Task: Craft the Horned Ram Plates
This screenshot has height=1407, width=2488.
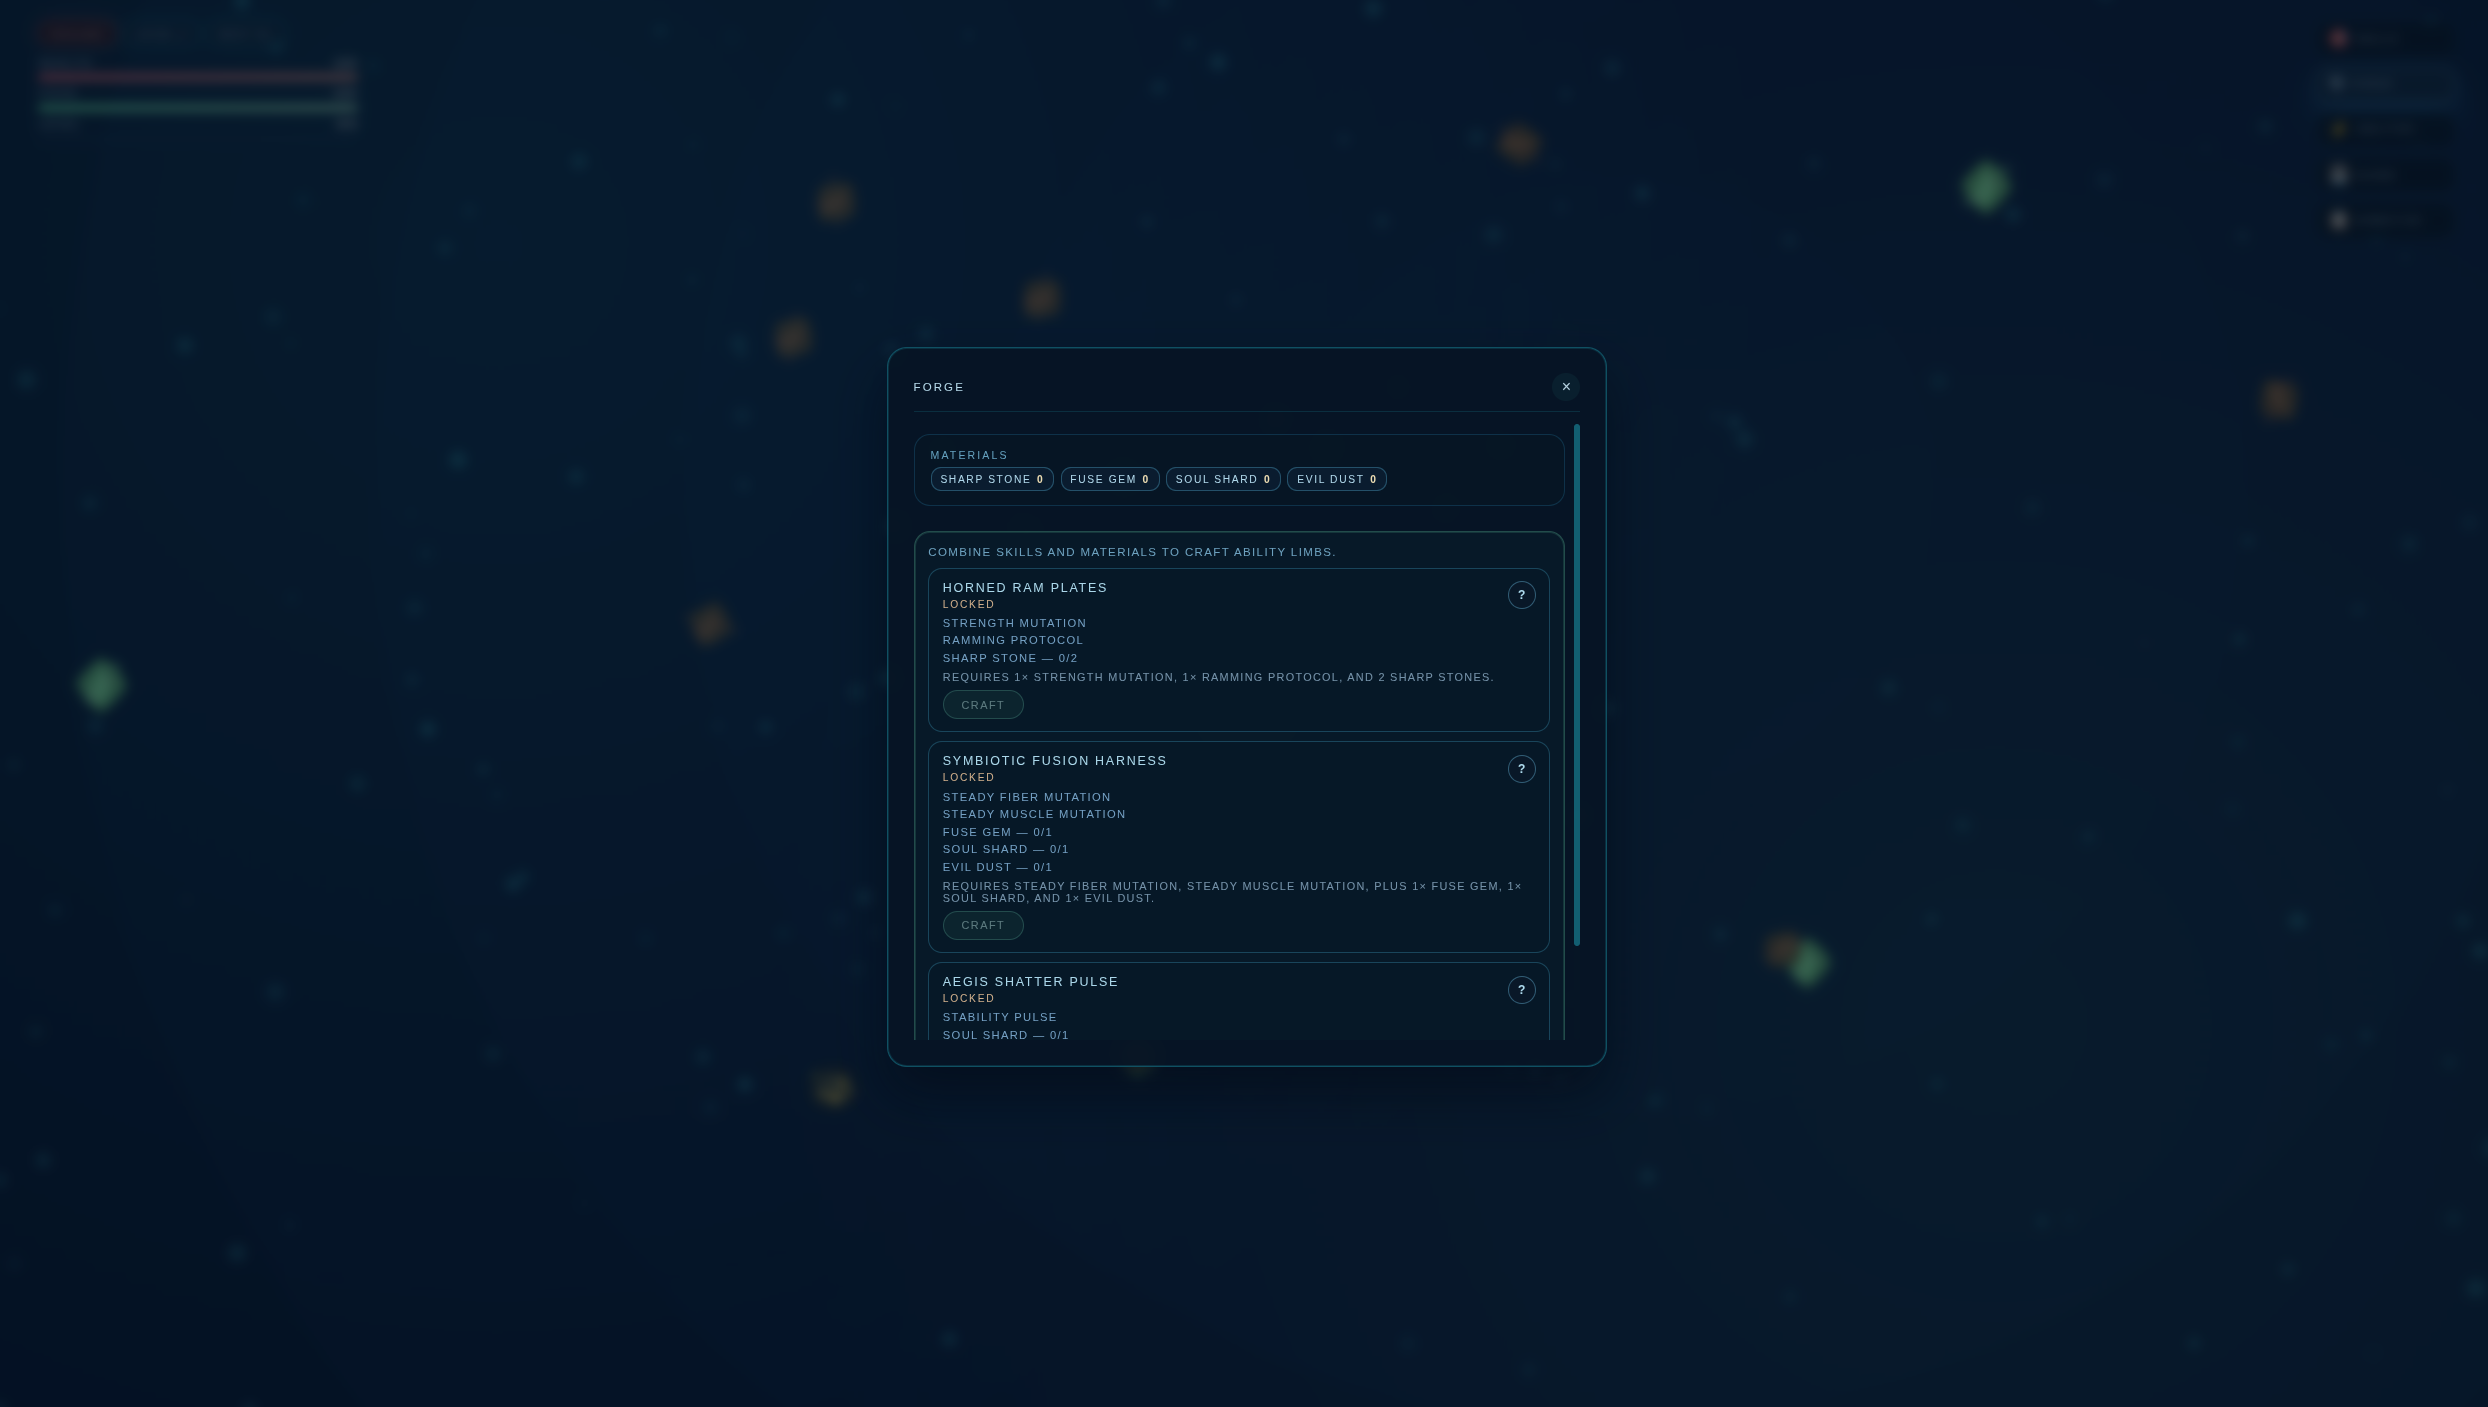Action: click(982, 705)
